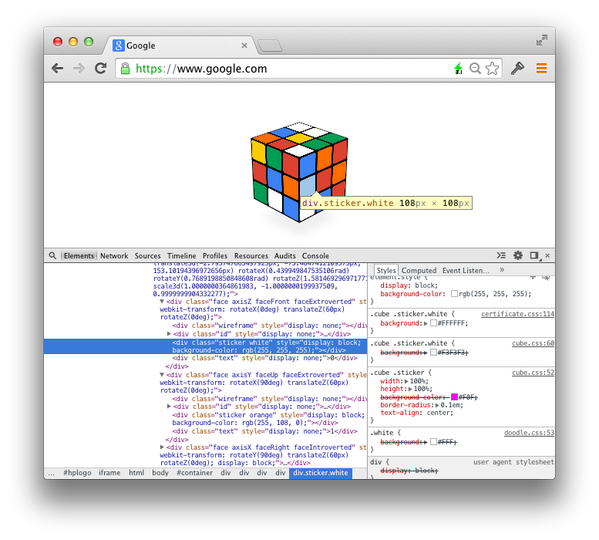Go back using the browser back arrow
599x540 pixels.
[x=57, y=68]
